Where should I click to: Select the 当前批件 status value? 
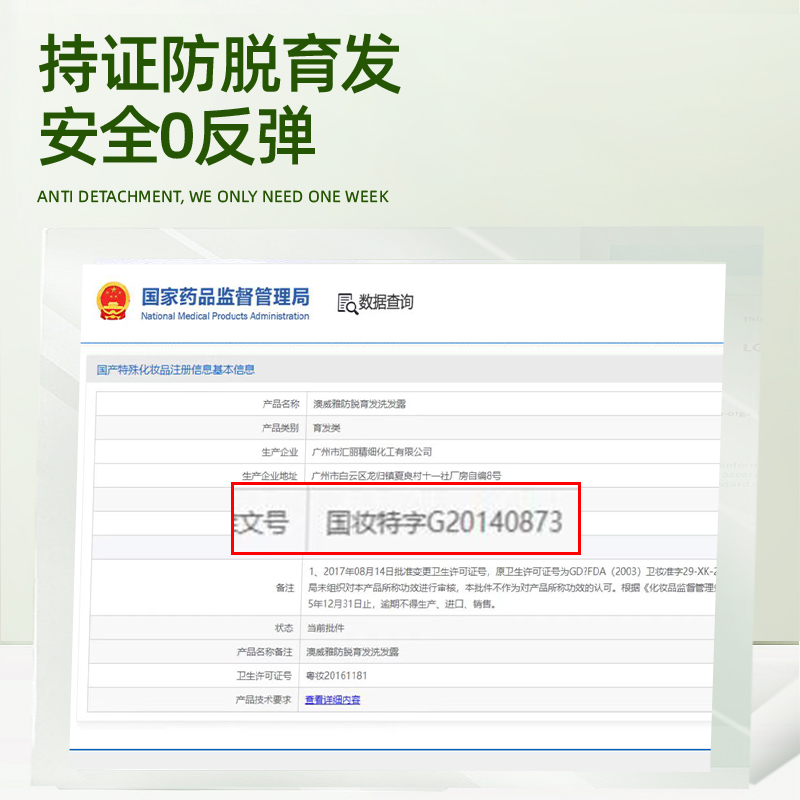click(x=326, y=628)
